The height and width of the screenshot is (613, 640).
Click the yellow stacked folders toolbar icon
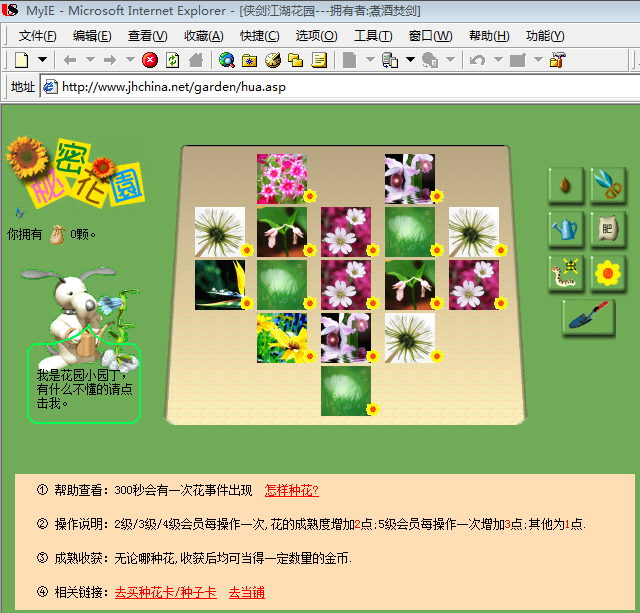[295, 60]
